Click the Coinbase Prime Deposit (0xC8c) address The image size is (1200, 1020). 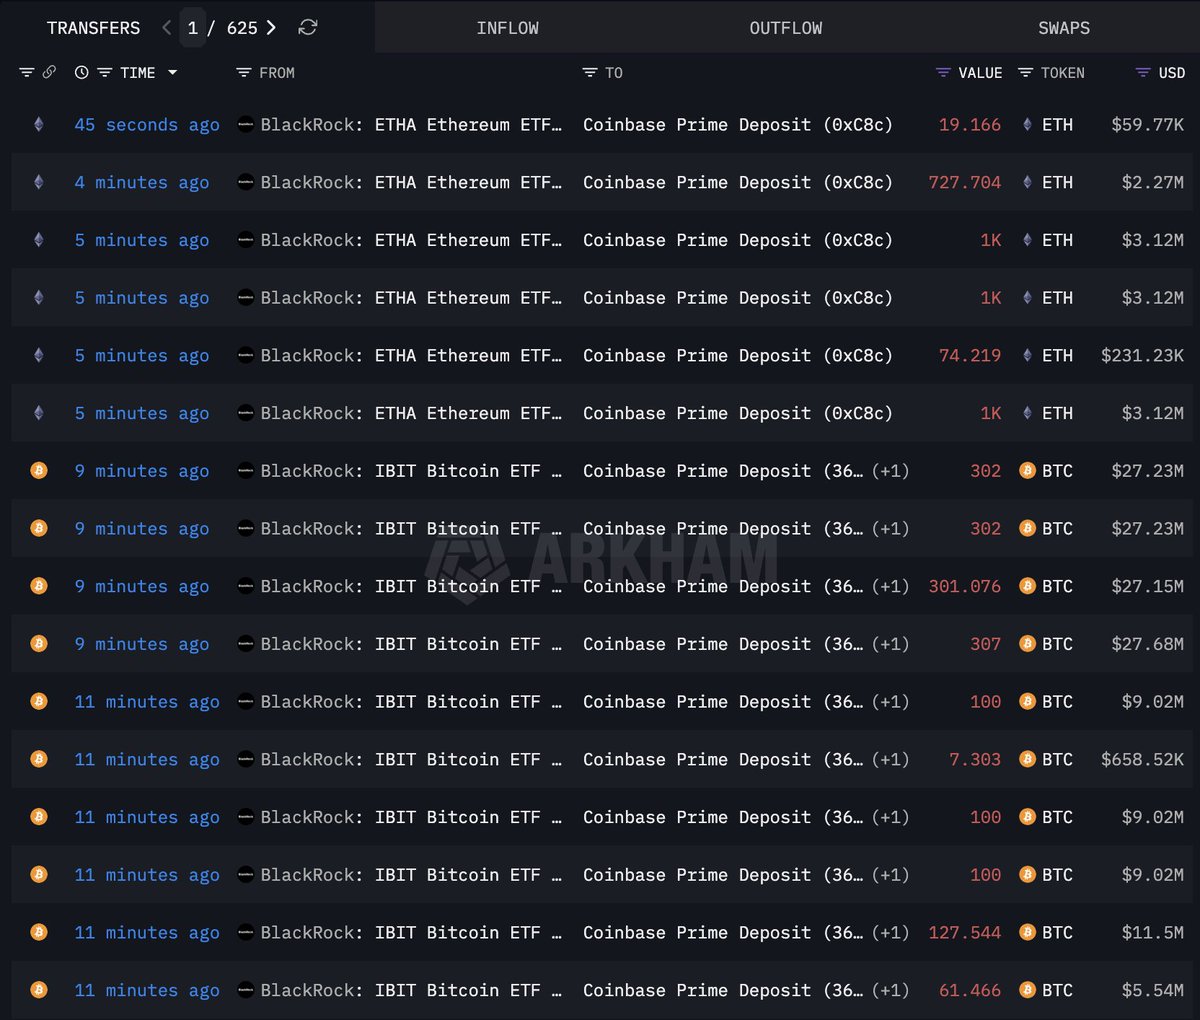738,124
